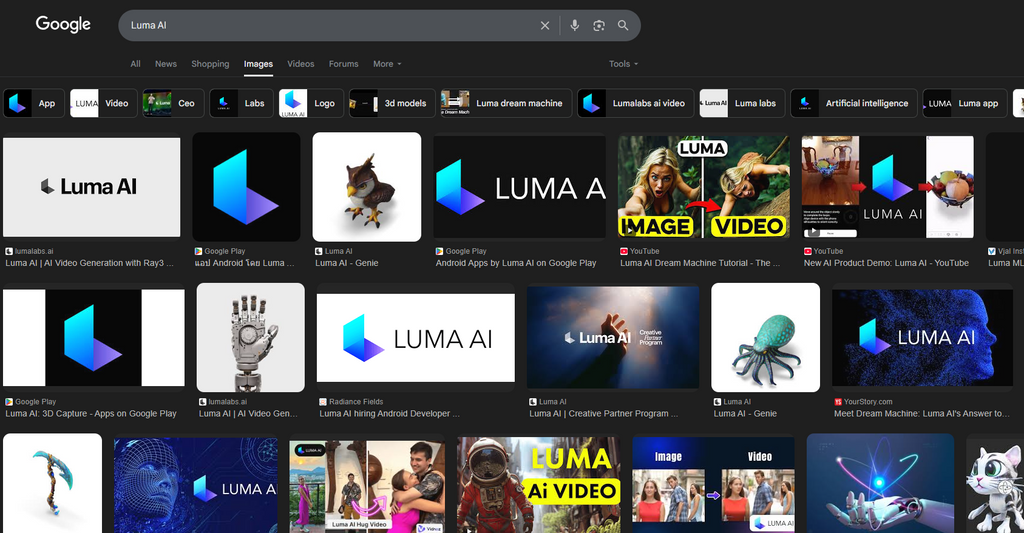1024x533 pixels.
Task: Open the teal octopus Genie thumbnail
Action: pos(765,337)
